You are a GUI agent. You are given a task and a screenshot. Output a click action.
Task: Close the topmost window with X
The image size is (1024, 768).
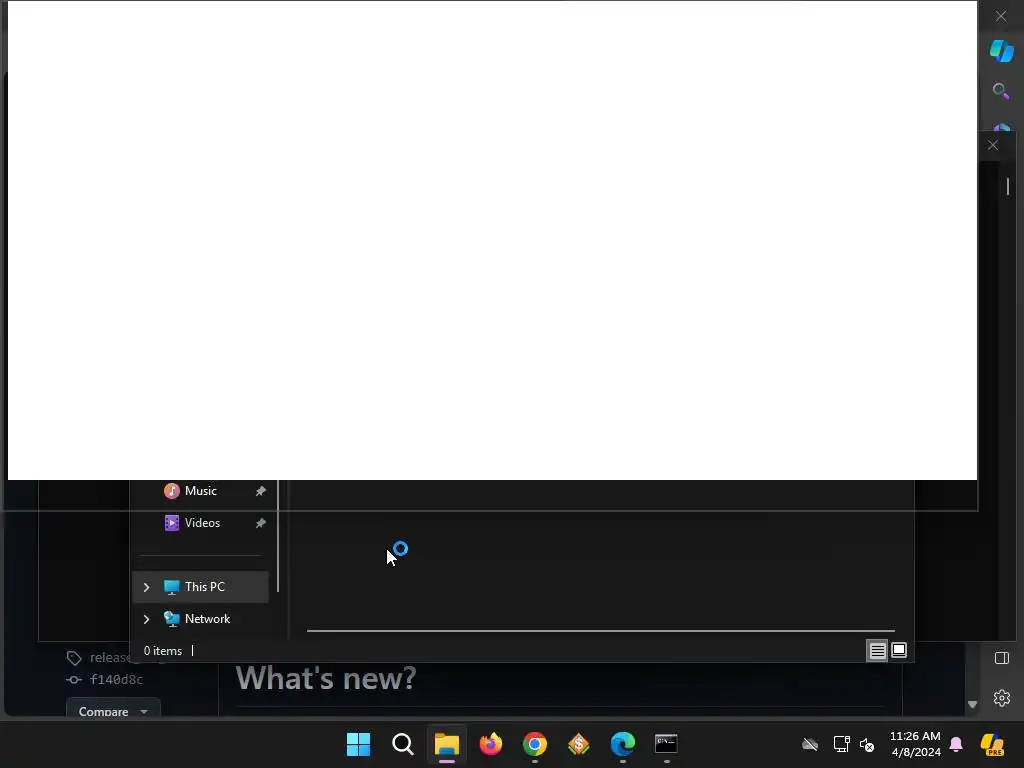click(x=1000, y=16)
